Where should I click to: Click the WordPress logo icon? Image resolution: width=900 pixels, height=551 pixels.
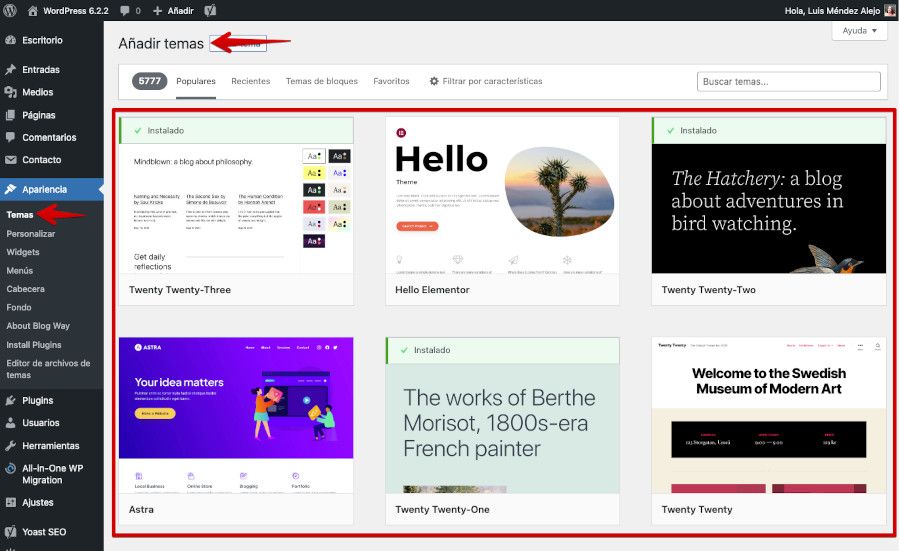[10, 10]
